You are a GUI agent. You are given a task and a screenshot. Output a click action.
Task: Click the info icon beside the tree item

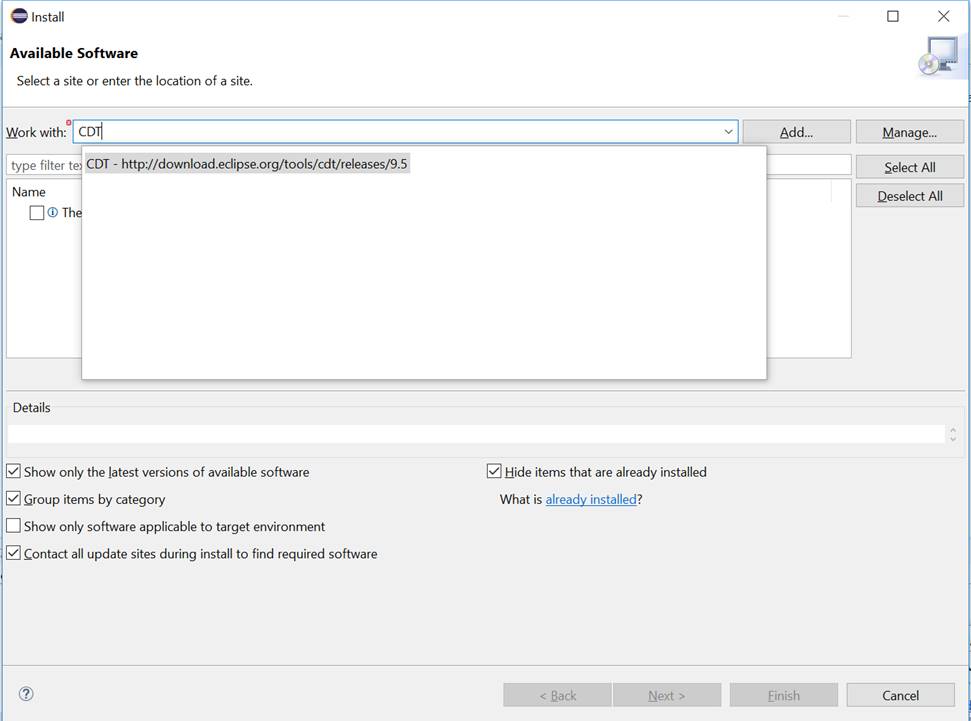52,212
